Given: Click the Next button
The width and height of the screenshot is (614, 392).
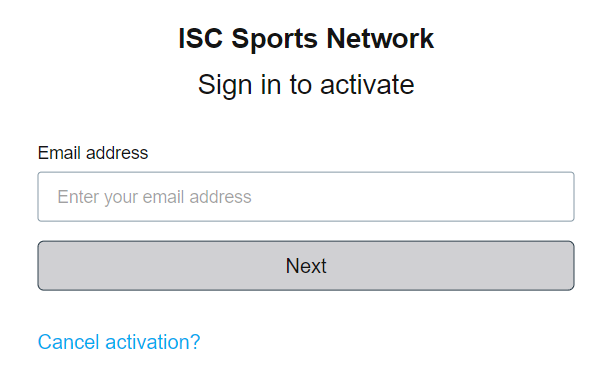Looking at the screenshot, I should click(x=306, y=266).
